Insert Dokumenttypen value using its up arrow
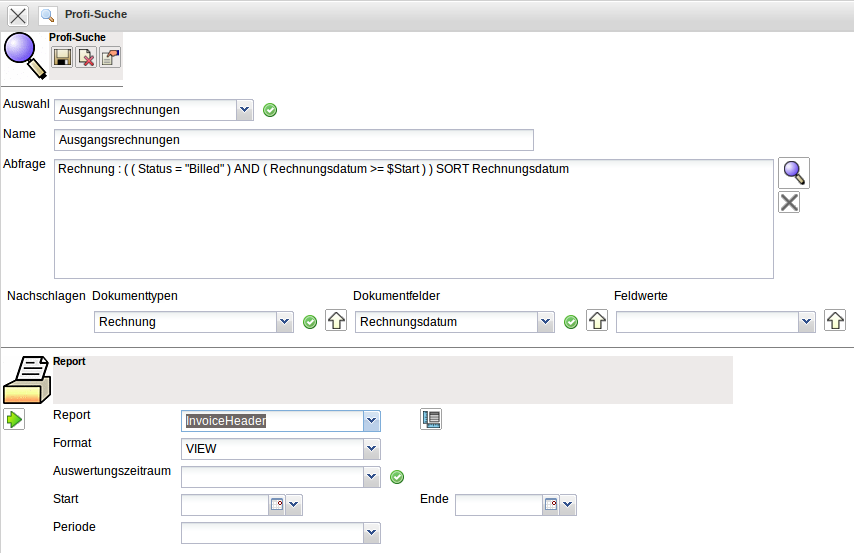The image size is (854, 553). (x=336, y=321)
